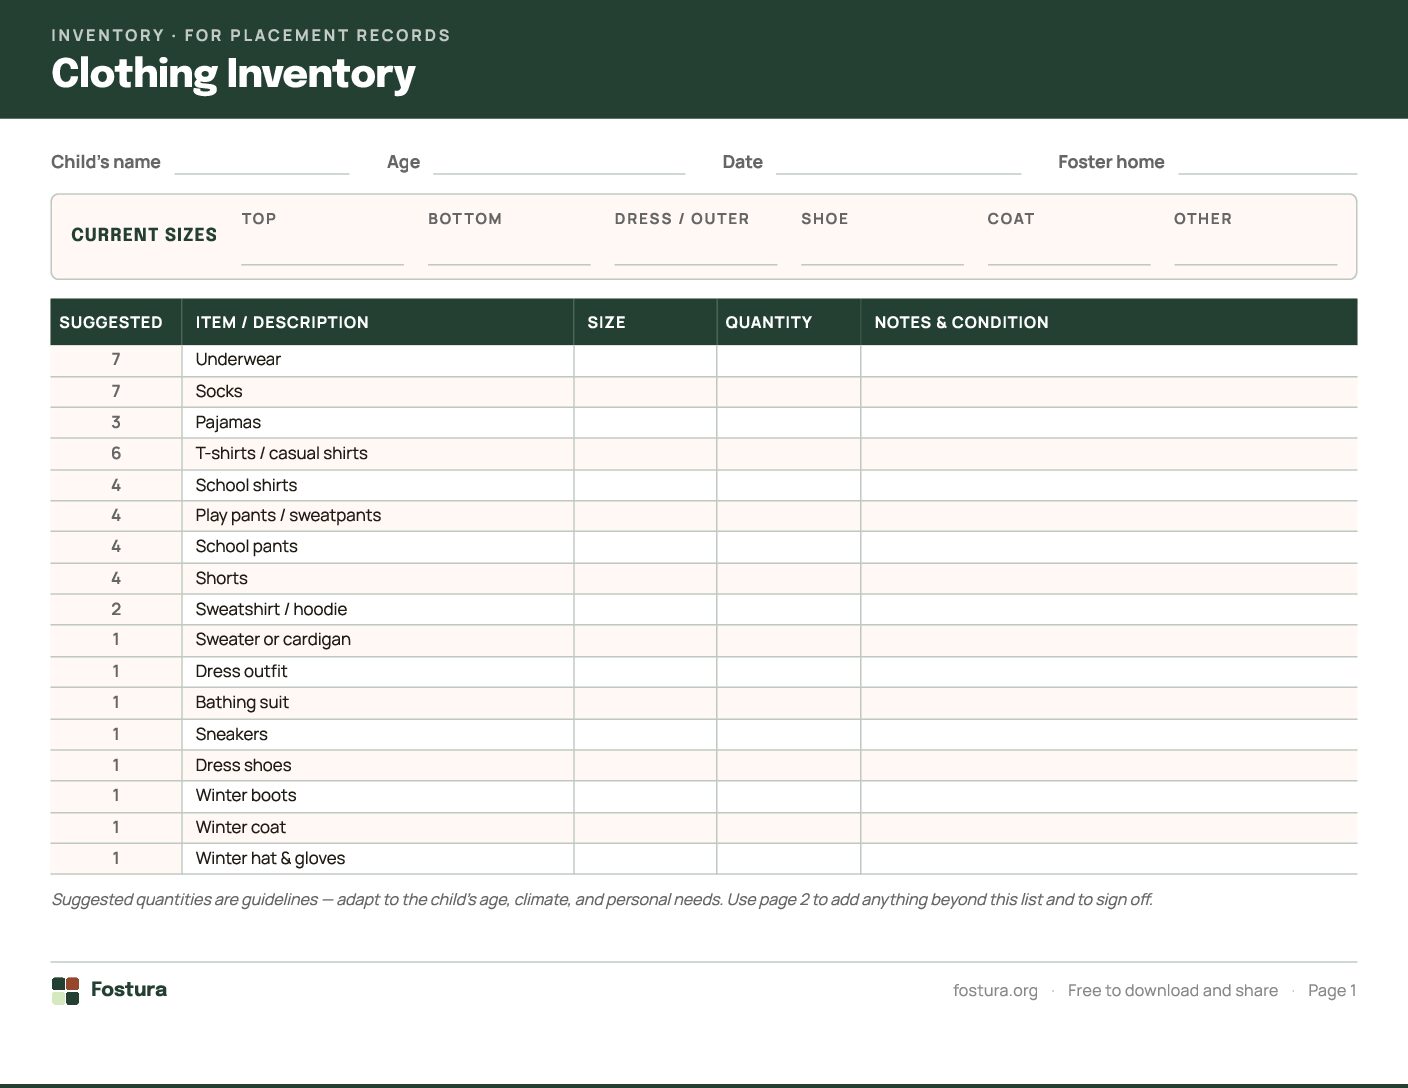The image size is (1408, 1088).
Task: Select the 'Underwear' row item
Action: (238, 359)
